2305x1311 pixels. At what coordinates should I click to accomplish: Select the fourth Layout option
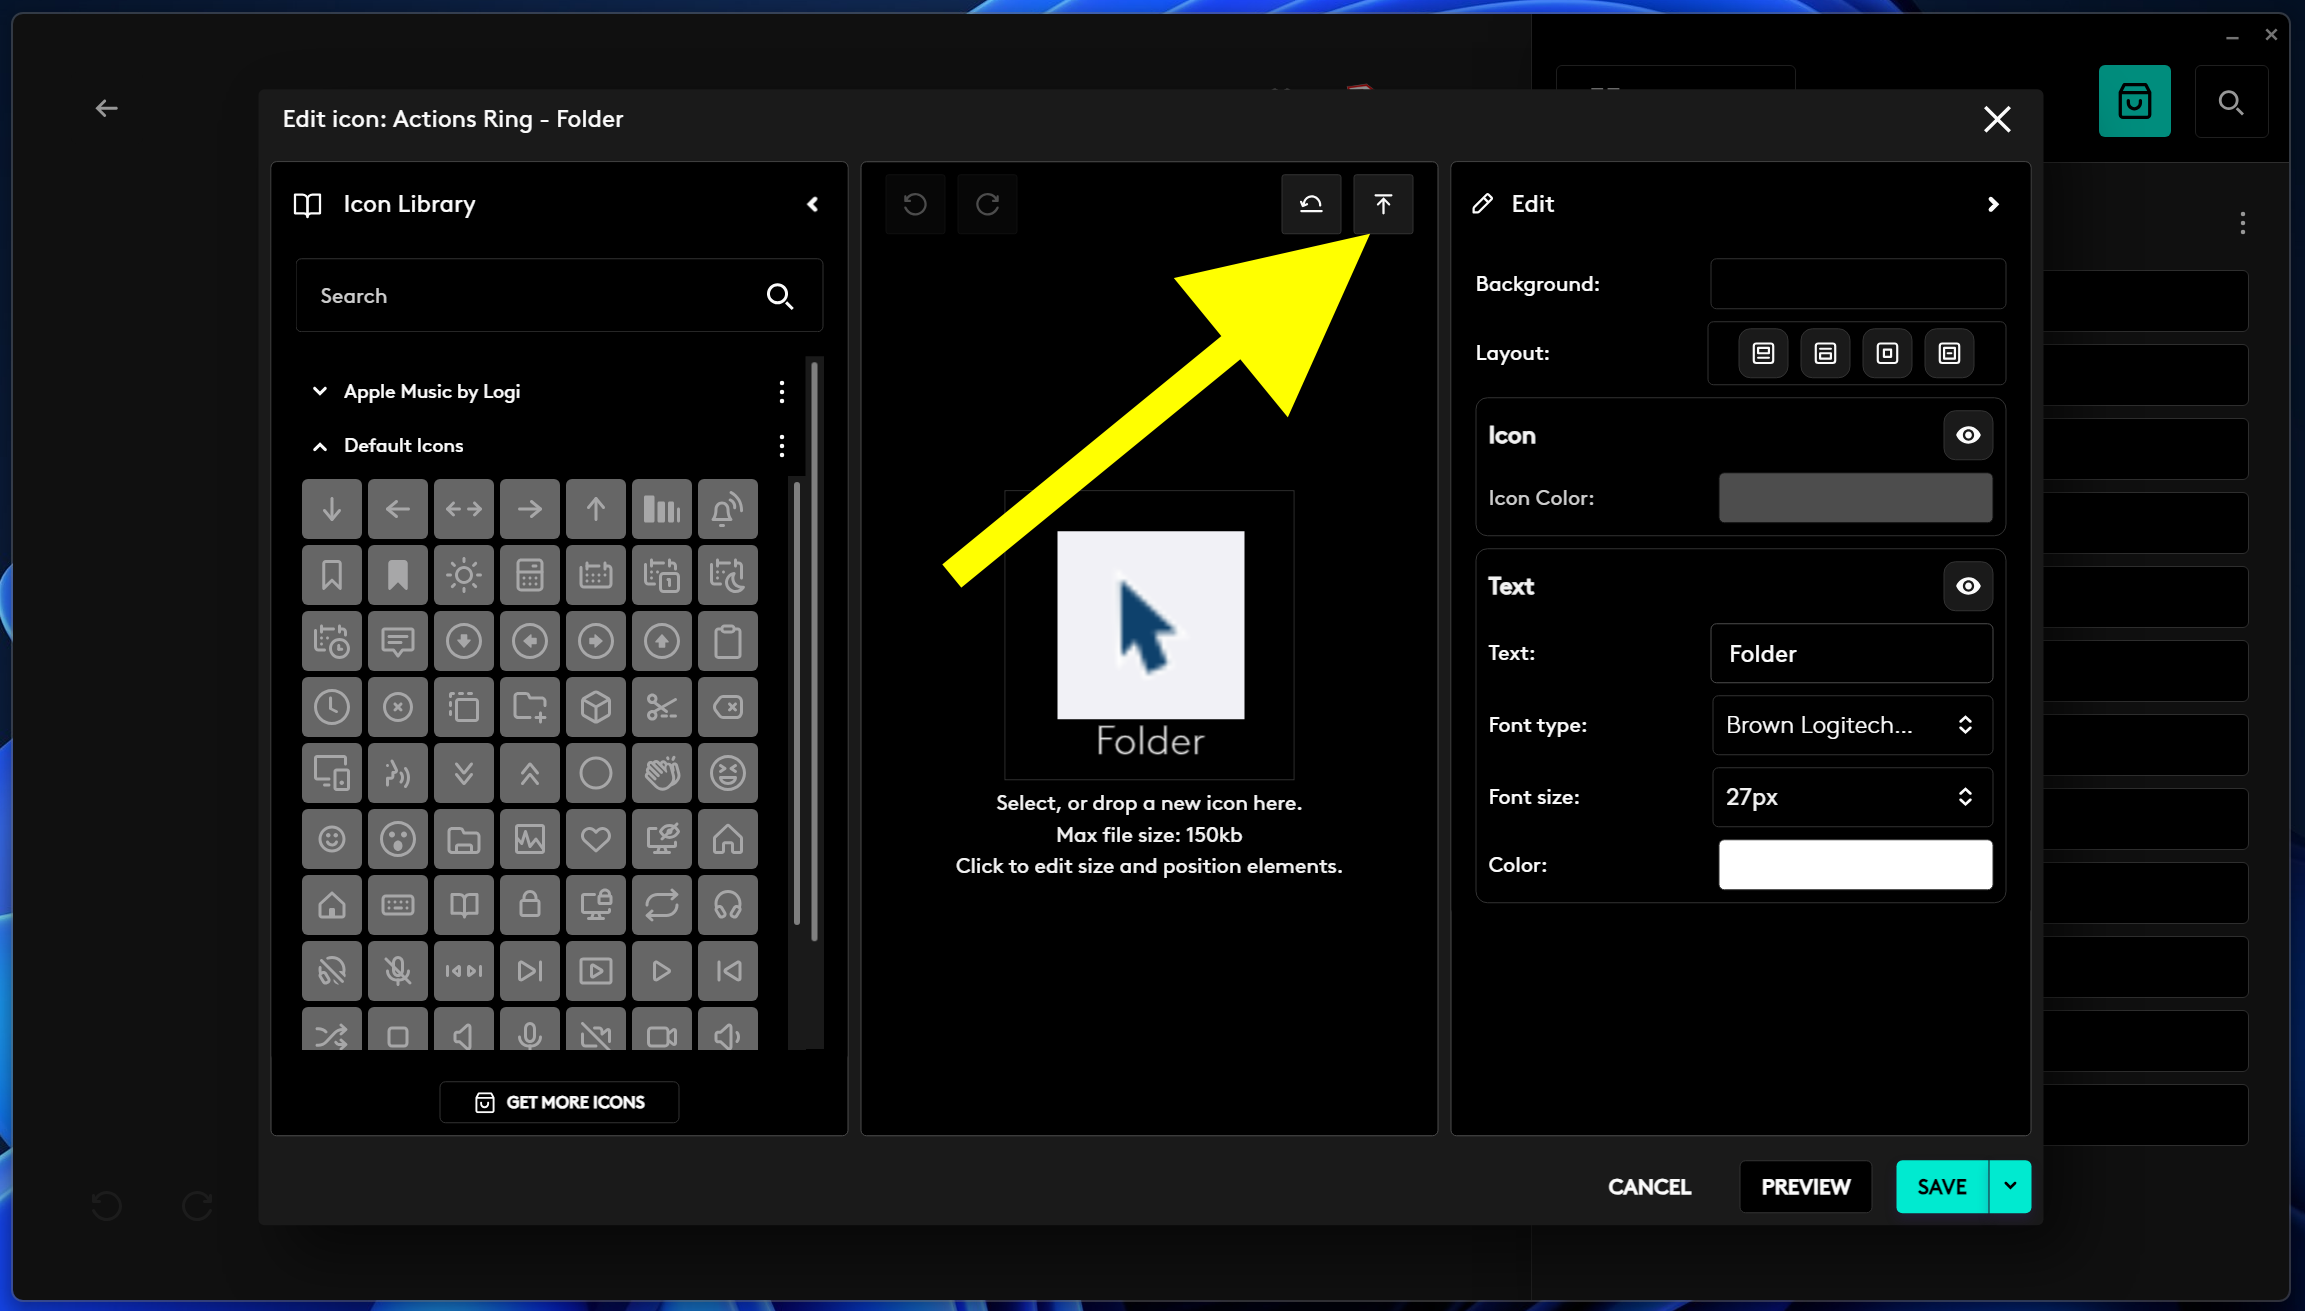click(x=1948, y=353)
